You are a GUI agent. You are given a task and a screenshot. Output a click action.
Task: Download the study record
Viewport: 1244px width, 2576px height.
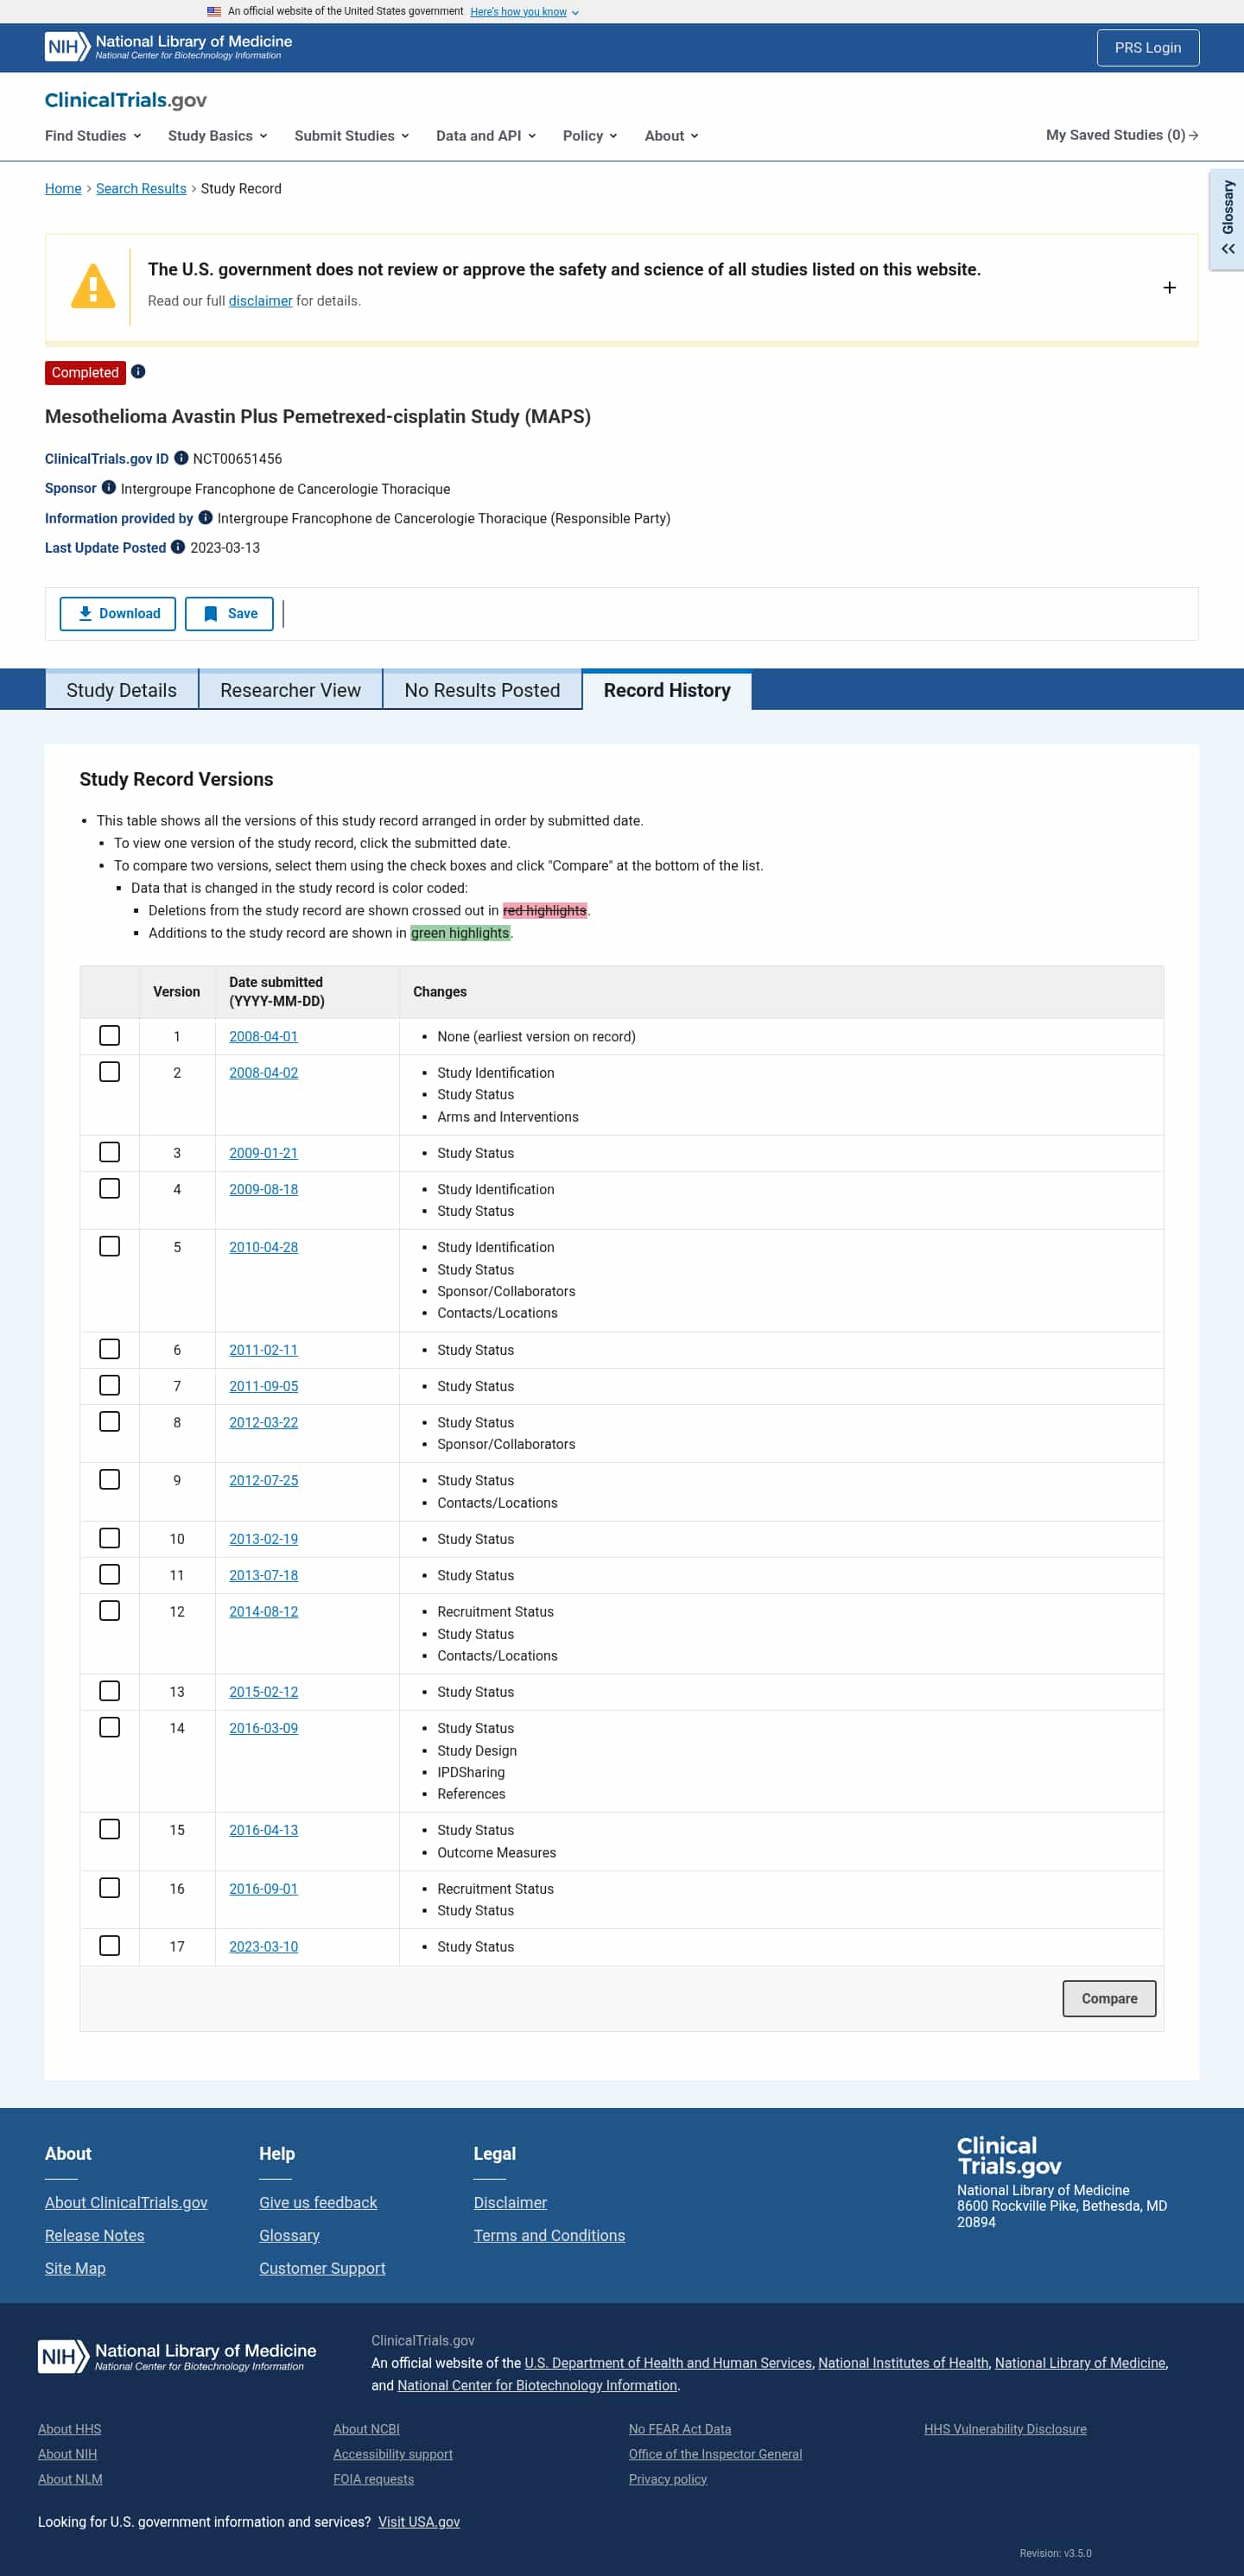click(x=118, y=614)
